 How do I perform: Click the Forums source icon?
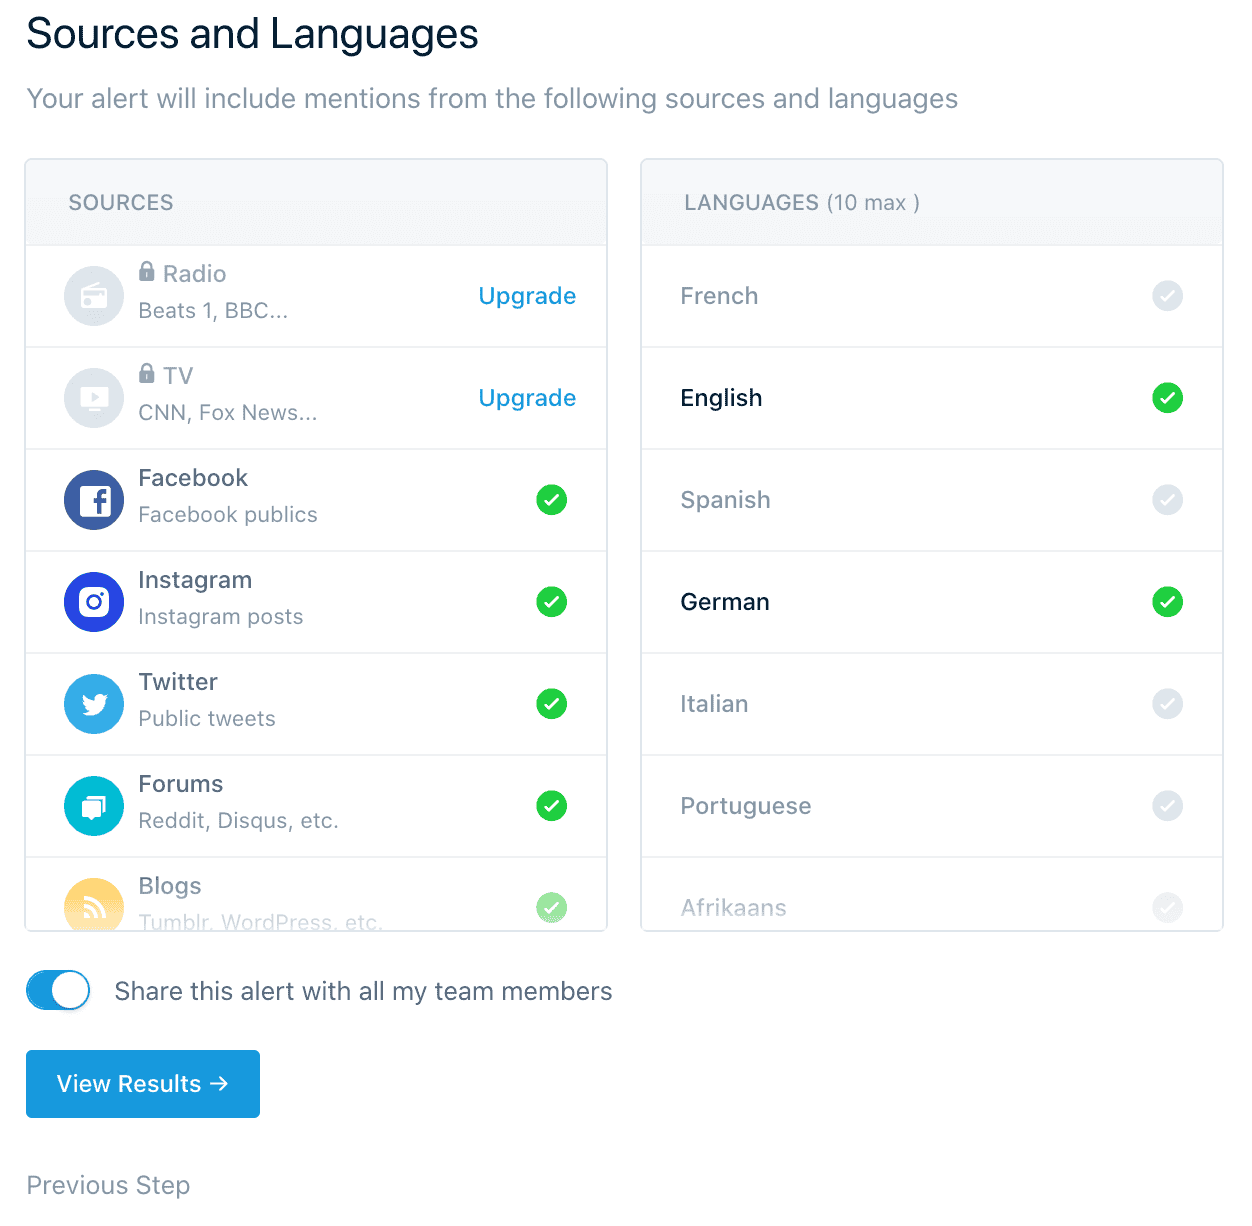94,806
